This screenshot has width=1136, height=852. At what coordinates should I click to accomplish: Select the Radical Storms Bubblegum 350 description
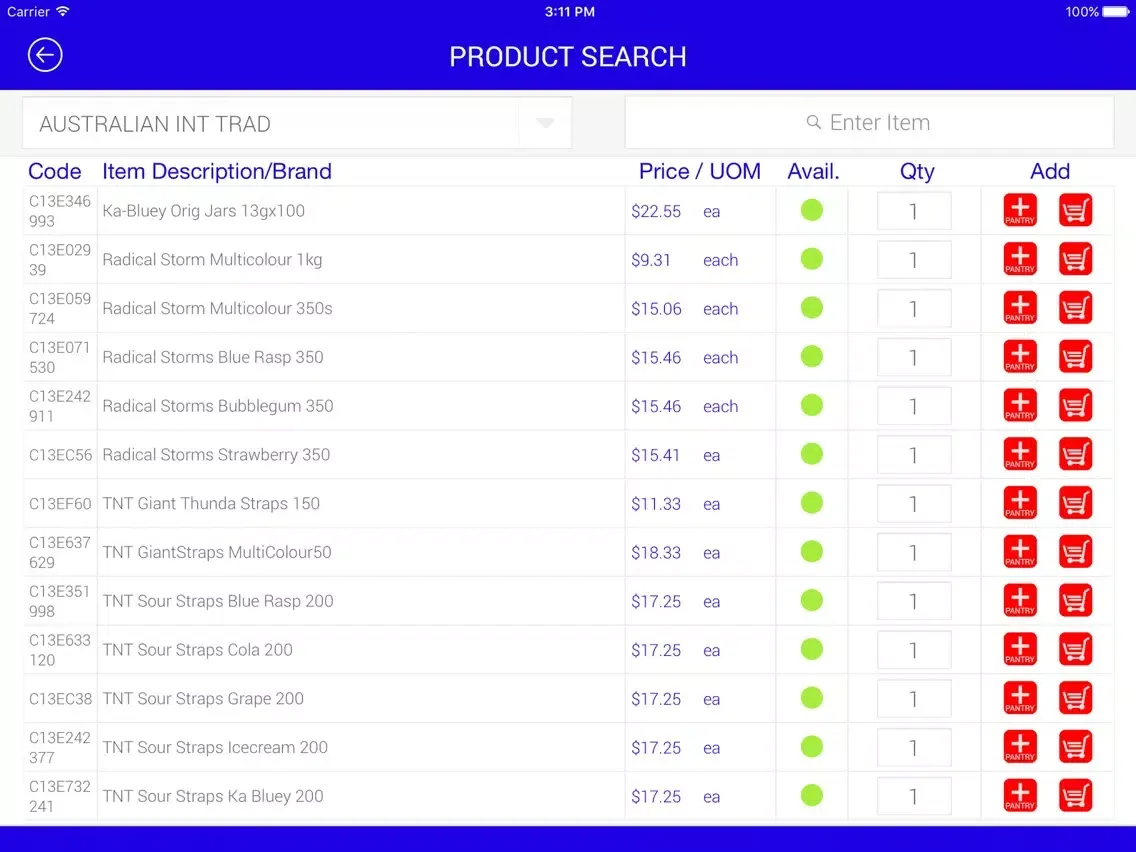pos(218,406)
